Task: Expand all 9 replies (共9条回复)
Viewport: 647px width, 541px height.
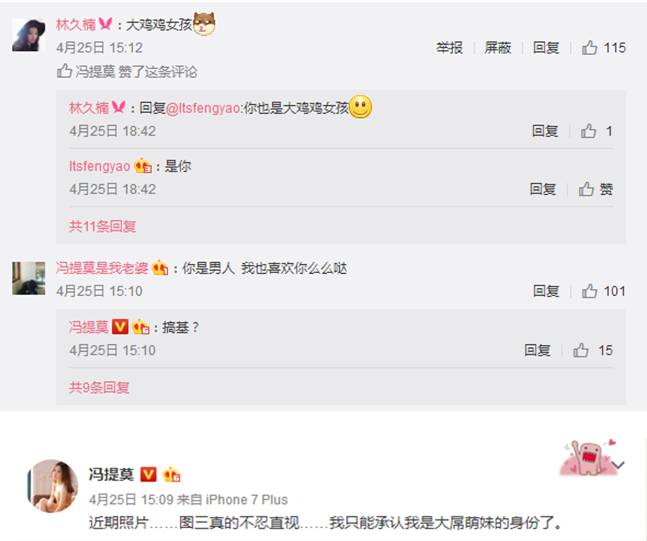Action: tap(99, 387)
